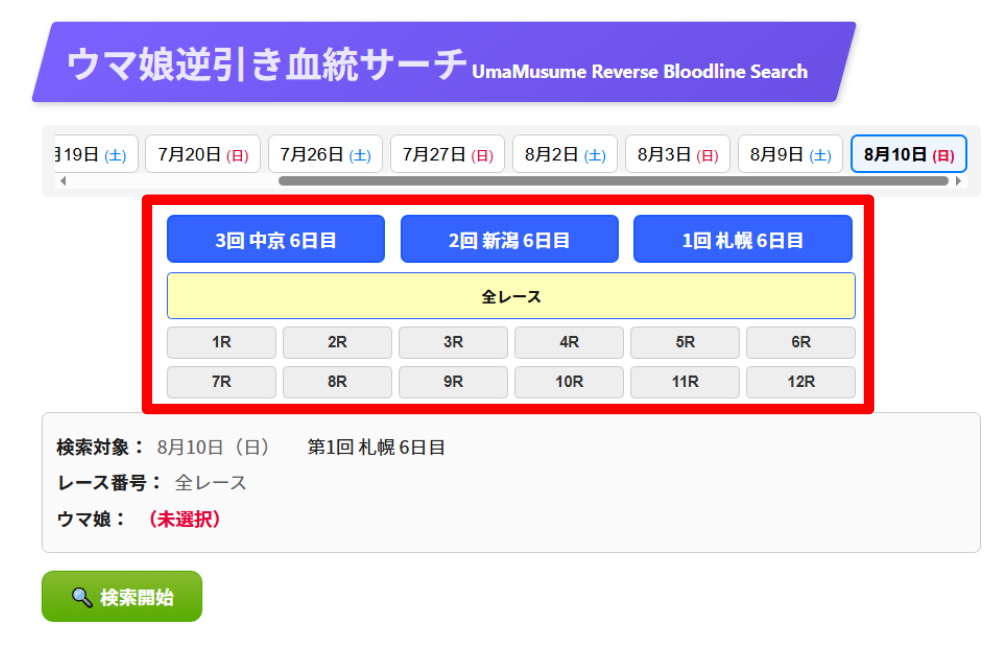Viewport: 1008px width, 655px height.
Task: Select the 7月26日 (土) date tab
Action: 325,154
